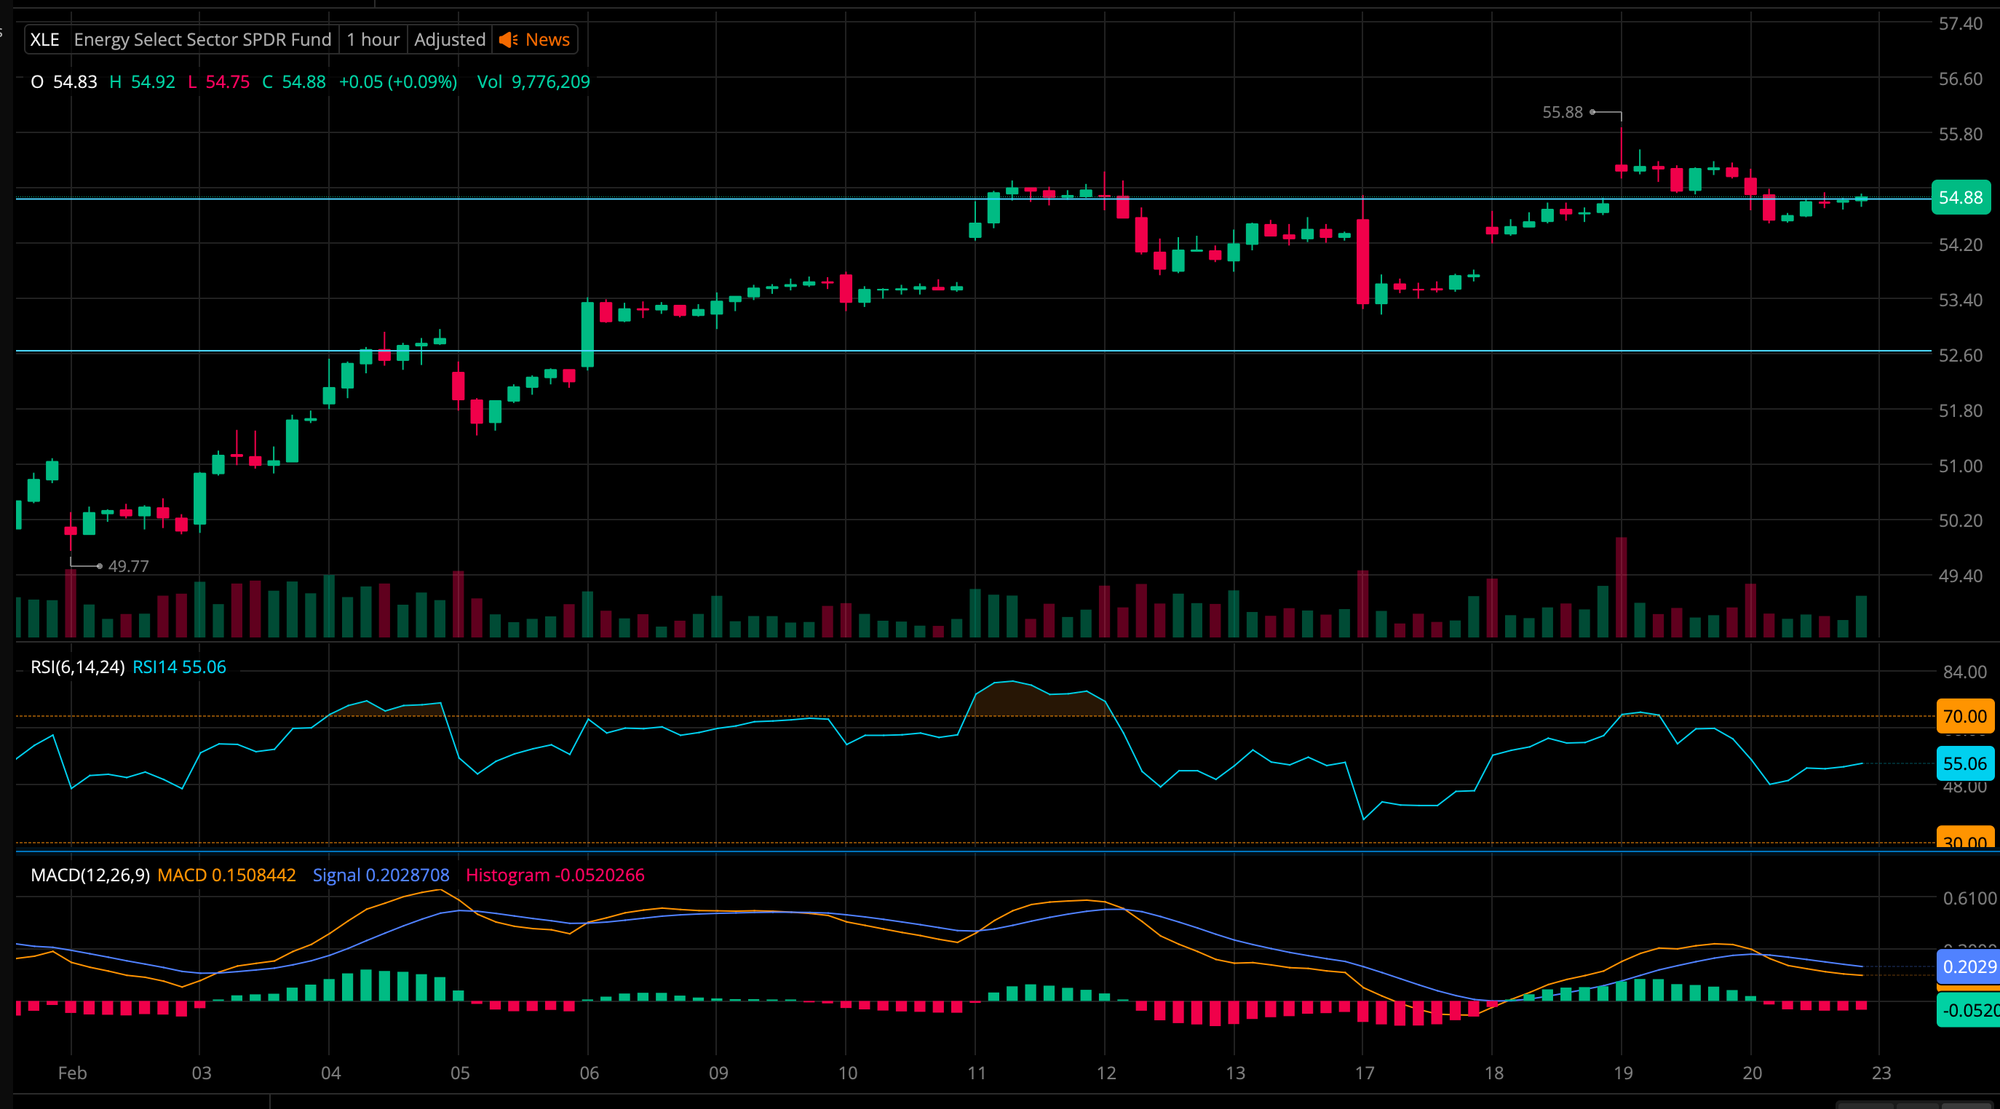Click the 49.77 low price marker
Screen dimensions: 2000x1109
[x=128, y=566]
